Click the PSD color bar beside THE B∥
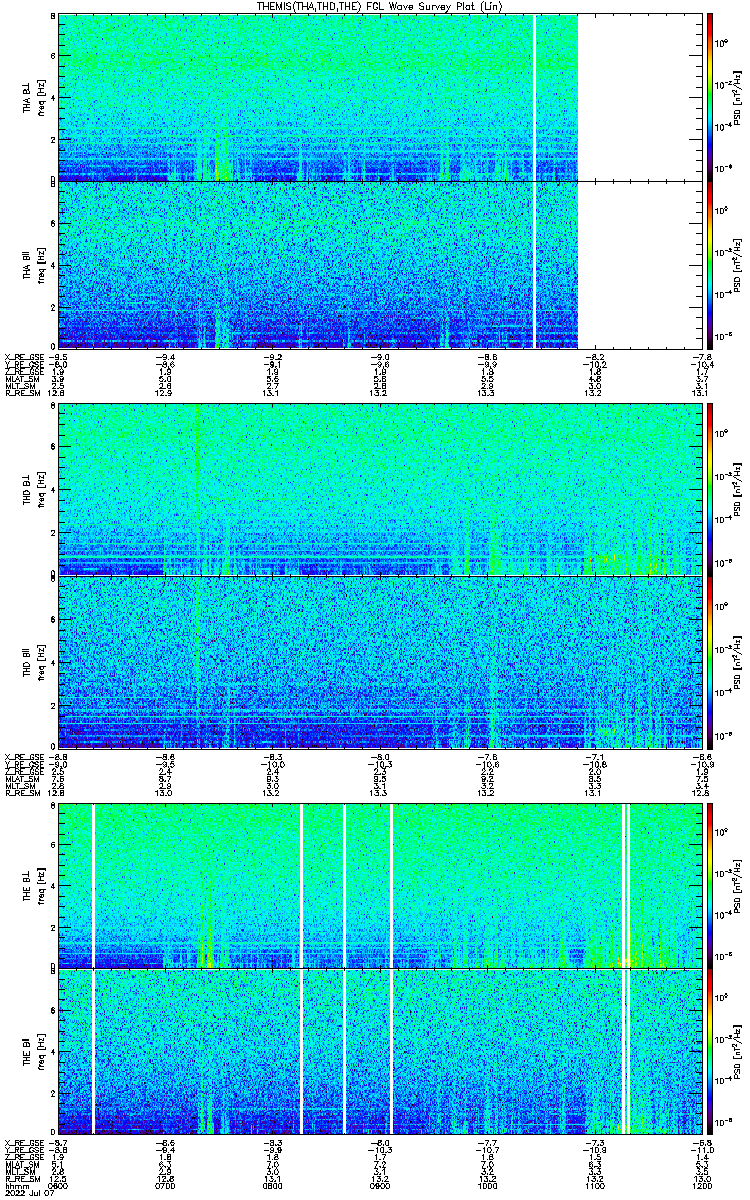The height and width of the screenshot is (1200, 750). 710,1053
